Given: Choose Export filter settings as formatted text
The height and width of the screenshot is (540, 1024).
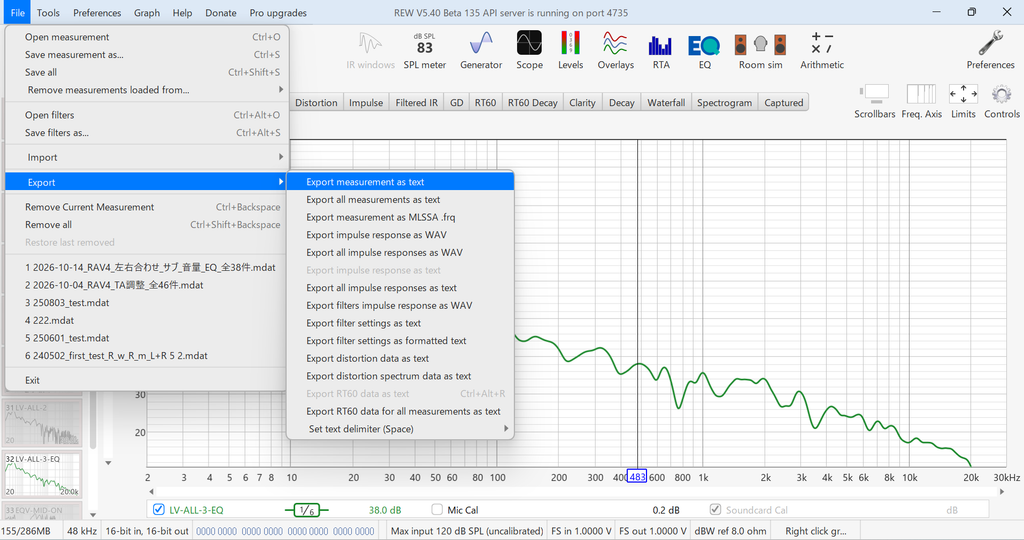Looking at the screenshot, I should (x=400, y=341).
